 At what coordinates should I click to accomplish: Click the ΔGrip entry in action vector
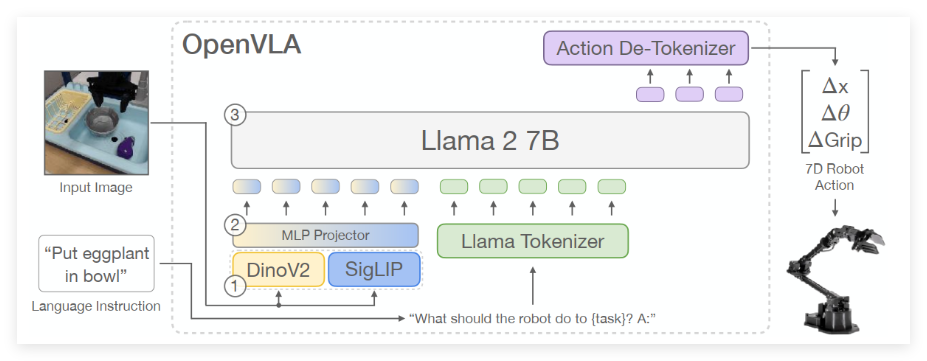coord(835,140)
